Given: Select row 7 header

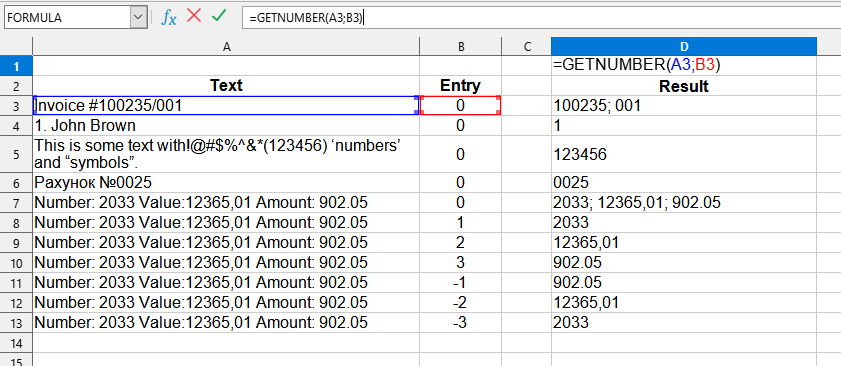Looking at the screenshot, I should click(16, 203).
